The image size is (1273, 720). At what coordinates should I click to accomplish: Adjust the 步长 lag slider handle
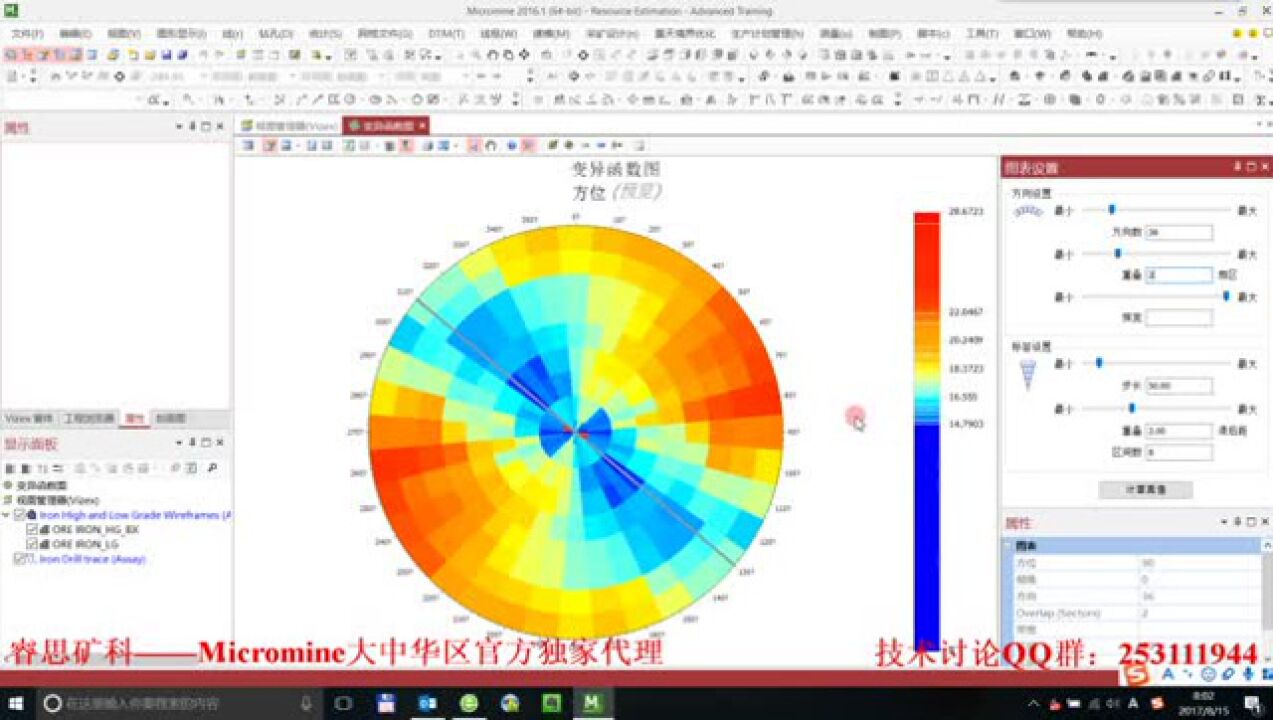click(x=1099, y=363)
